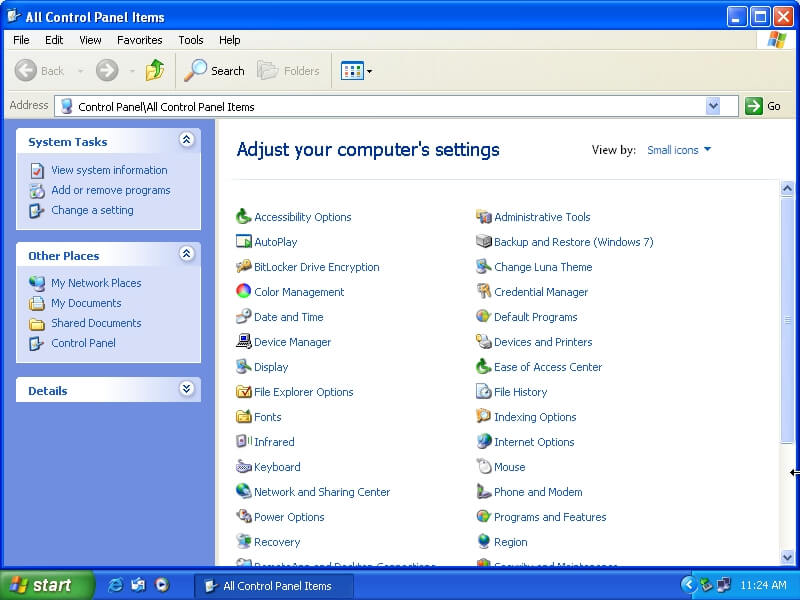This screenshot has width=800, height=600.
Task: Click the Add or remove programs link
Action: [110, 190]
